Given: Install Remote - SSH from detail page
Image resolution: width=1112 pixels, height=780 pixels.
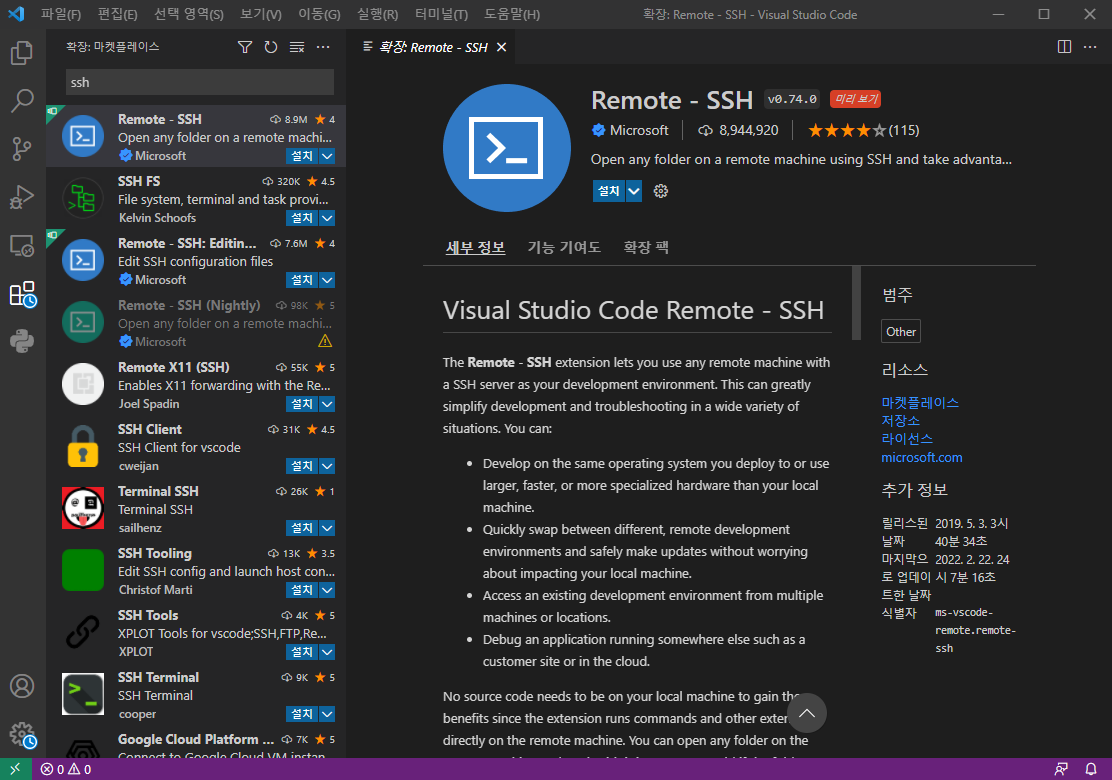Looking at the screenshot, I should pos(608,191).
